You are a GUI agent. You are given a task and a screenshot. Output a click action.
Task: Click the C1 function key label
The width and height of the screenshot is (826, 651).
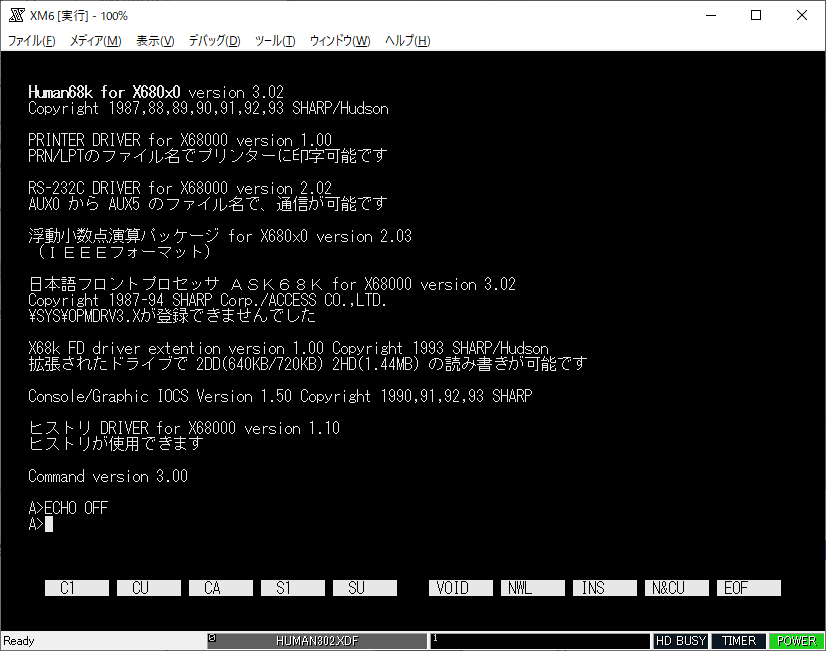click(77, 588)
